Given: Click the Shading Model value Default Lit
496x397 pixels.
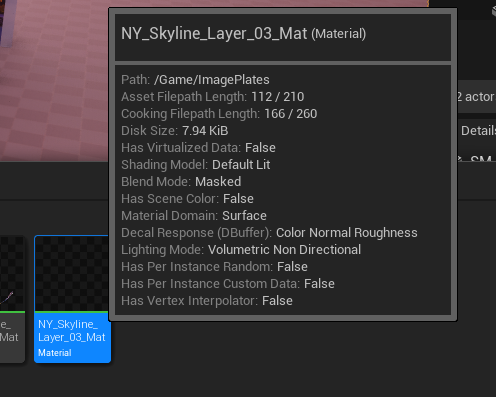Looking at the screenshot, I should [x=241, y=165].
